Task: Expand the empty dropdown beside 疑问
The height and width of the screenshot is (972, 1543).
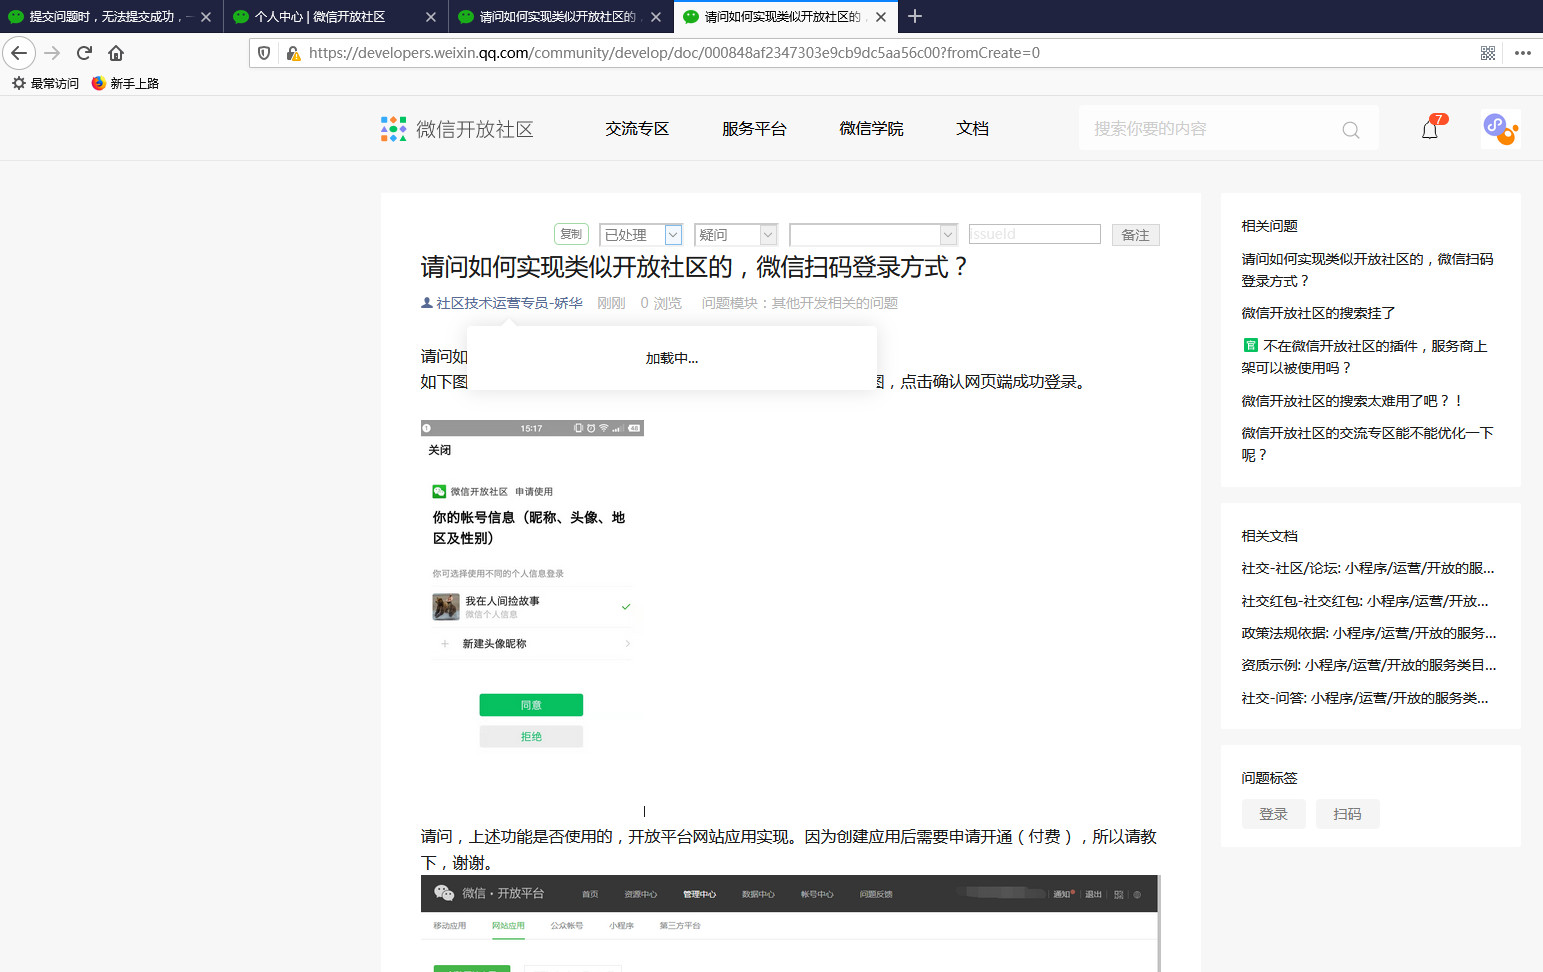Action: (873, 235)
